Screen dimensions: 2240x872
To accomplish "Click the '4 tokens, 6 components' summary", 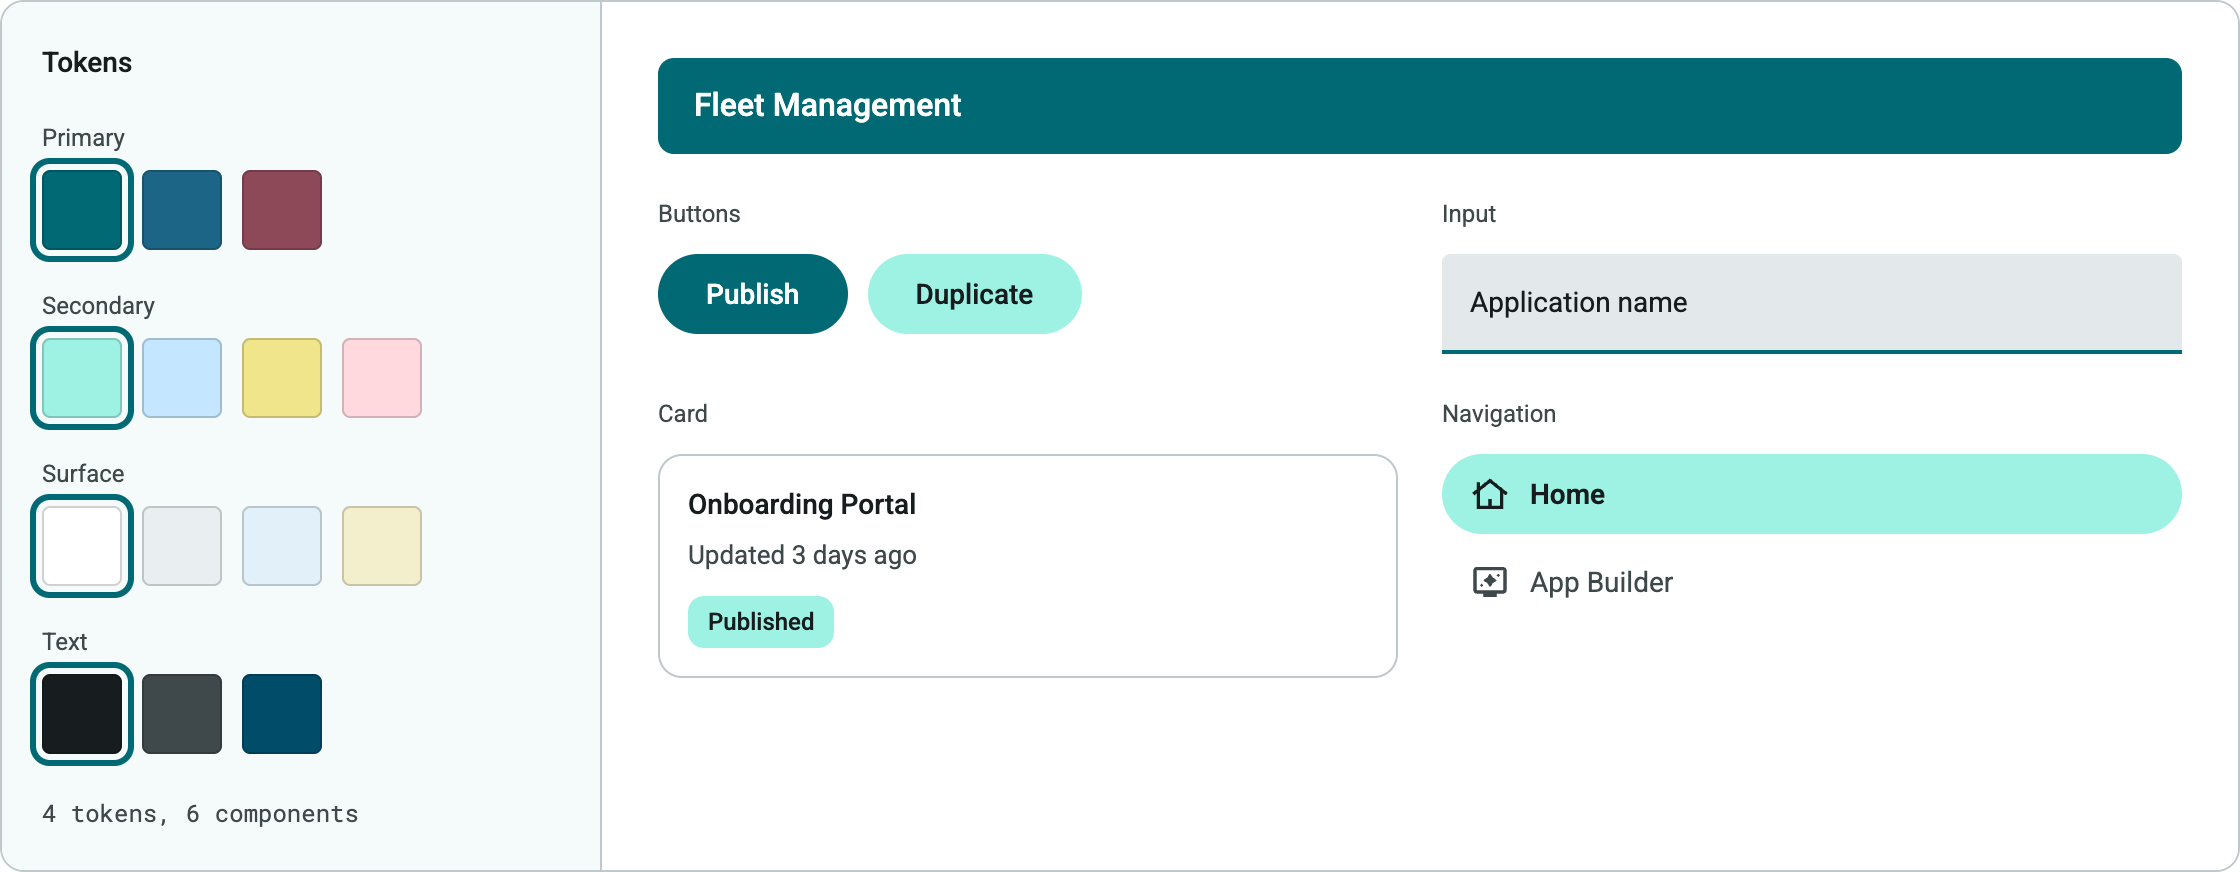I will 200,814.
